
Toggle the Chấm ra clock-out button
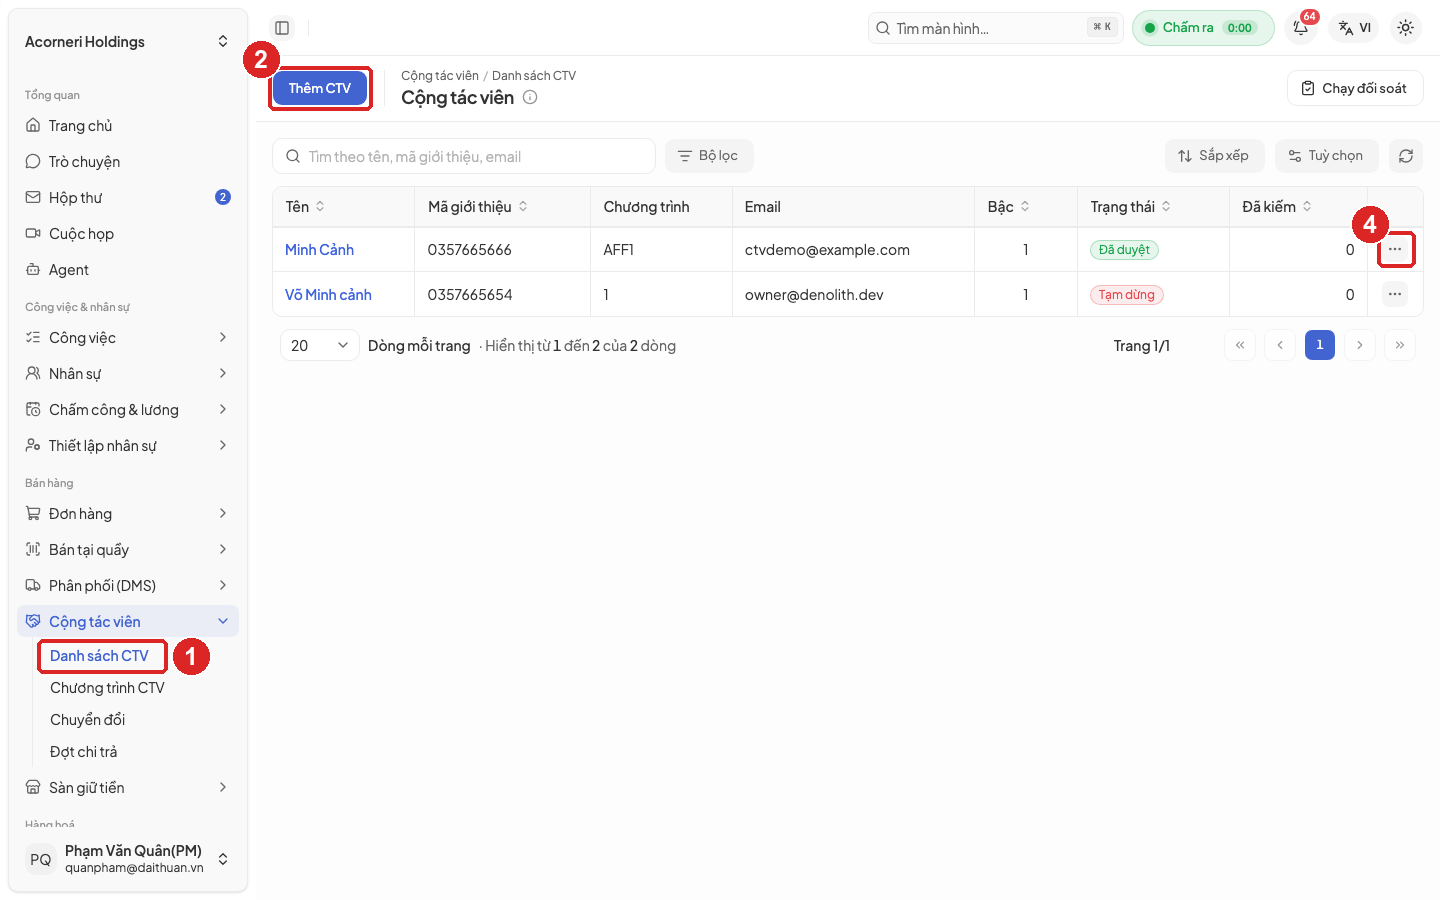tap(1202, 28)
